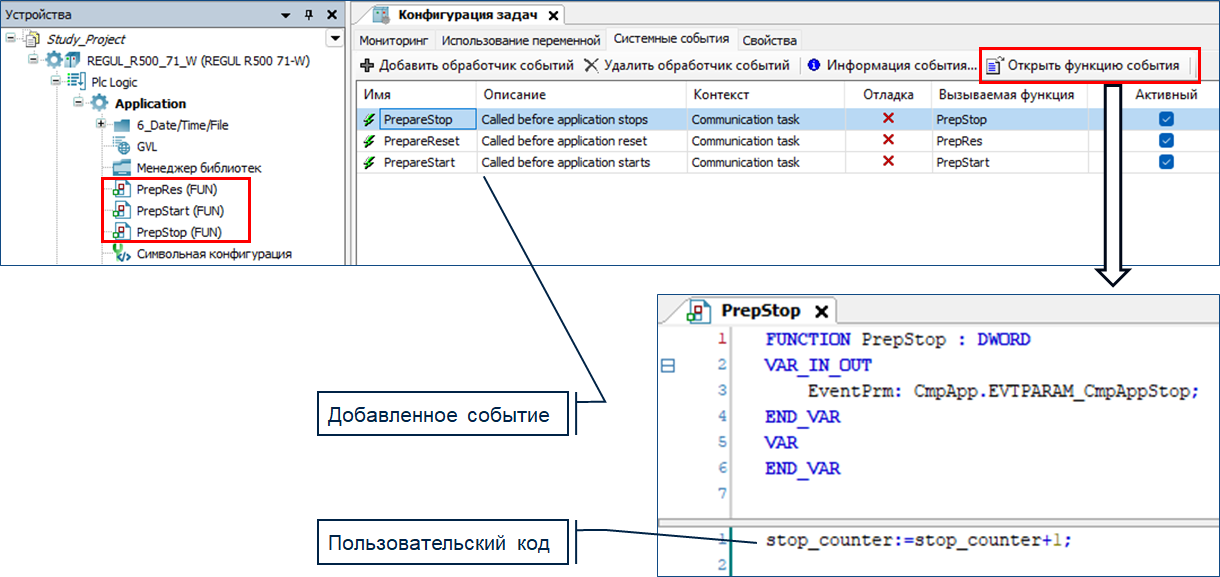This screenshot has height=577, width=1220.
Task: Switch to the Мониторинг tab
Action: [393, 41]
